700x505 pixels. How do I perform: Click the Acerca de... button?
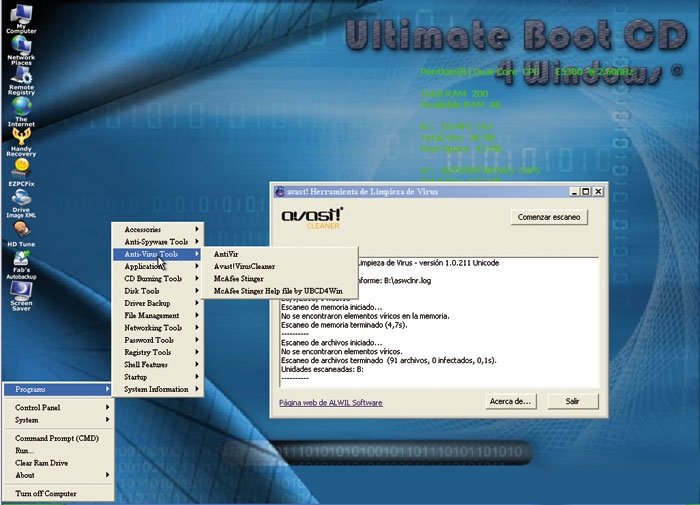510,401
